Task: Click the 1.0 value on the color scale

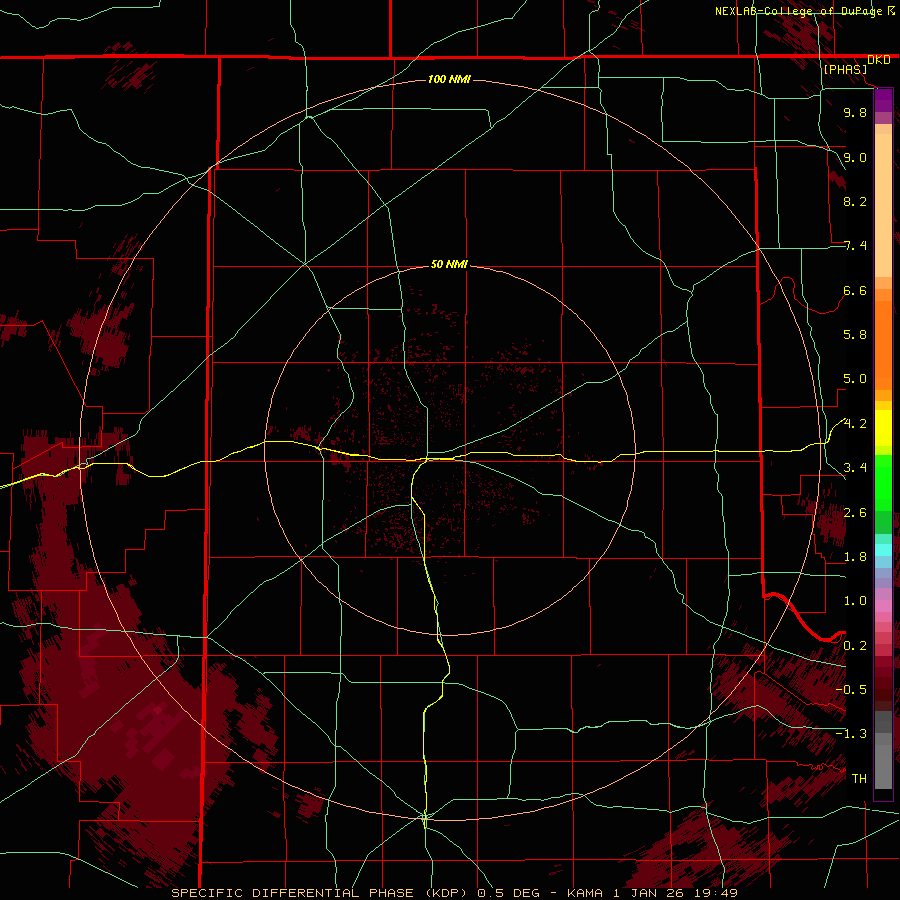Action: [x=855, y=601]
